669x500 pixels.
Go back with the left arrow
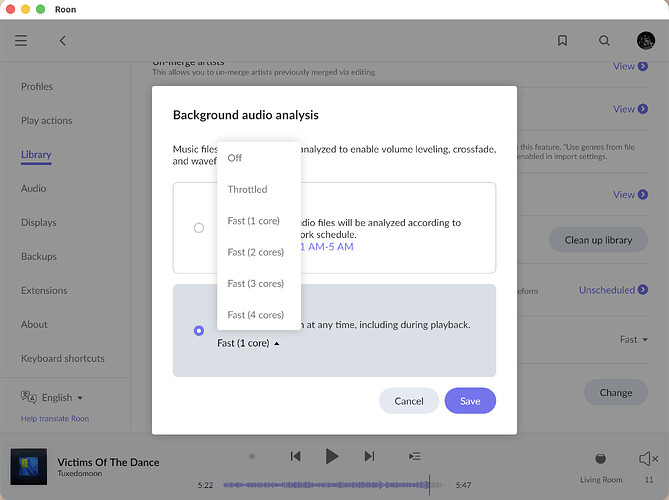(63, 41)
